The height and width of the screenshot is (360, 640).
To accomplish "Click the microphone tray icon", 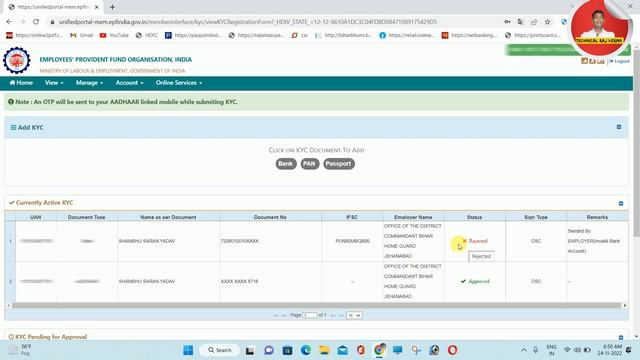I will tap(536, 350).
